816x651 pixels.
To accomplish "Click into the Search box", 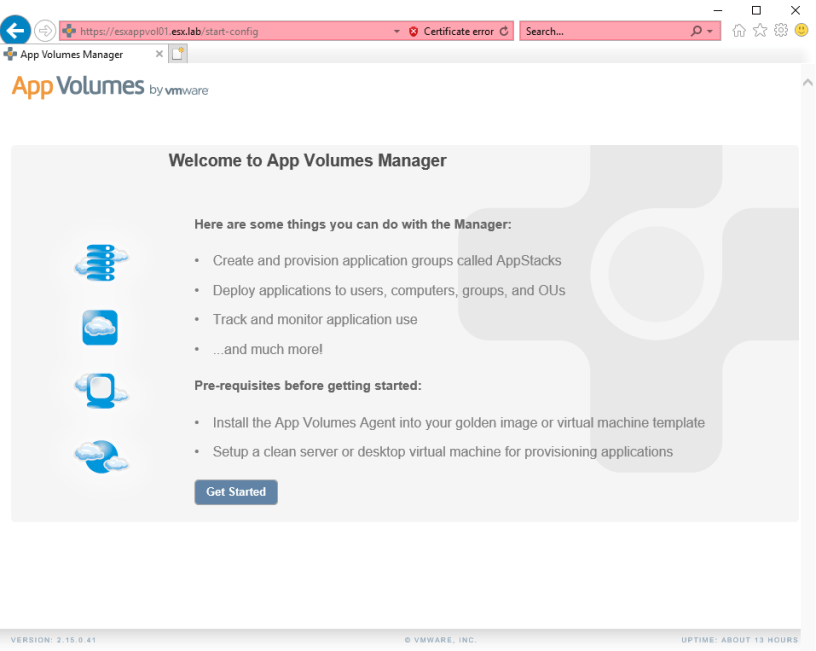I will click(606, 31).
